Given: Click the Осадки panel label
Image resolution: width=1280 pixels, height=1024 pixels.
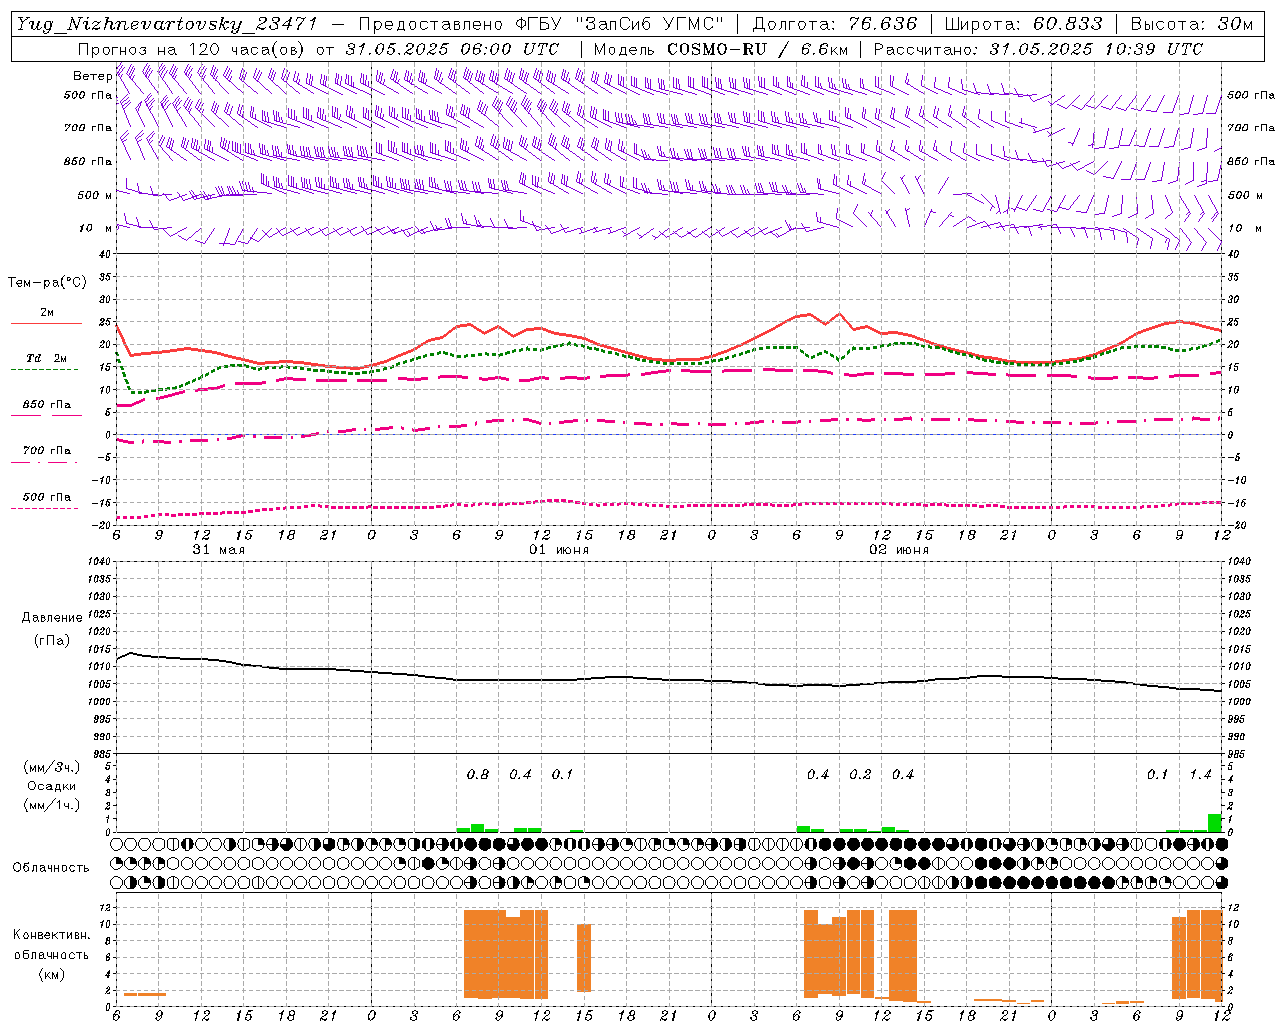Looking at the screenshot, I should pyautogui.click(x=51, y=786).
